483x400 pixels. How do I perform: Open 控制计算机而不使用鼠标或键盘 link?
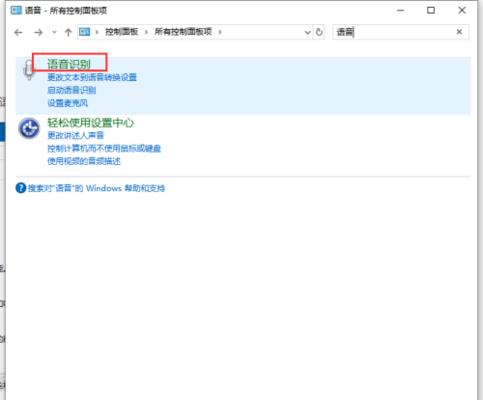point(104,148)
